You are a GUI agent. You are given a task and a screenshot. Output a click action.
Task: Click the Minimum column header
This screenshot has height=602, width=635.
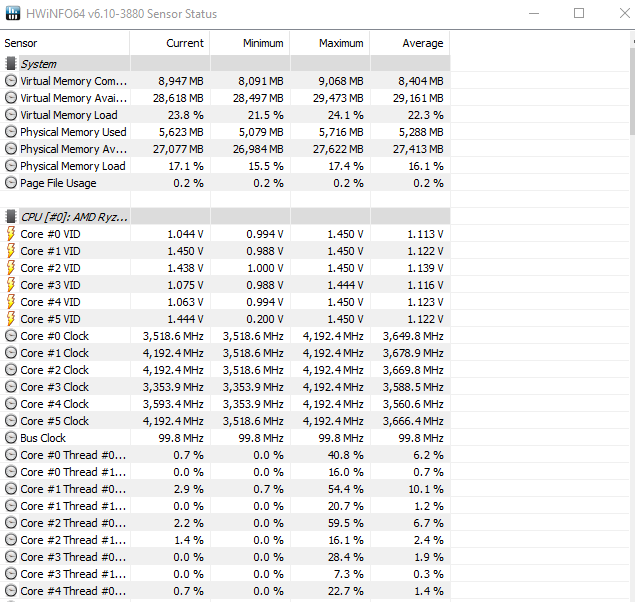tap(250, 43)
